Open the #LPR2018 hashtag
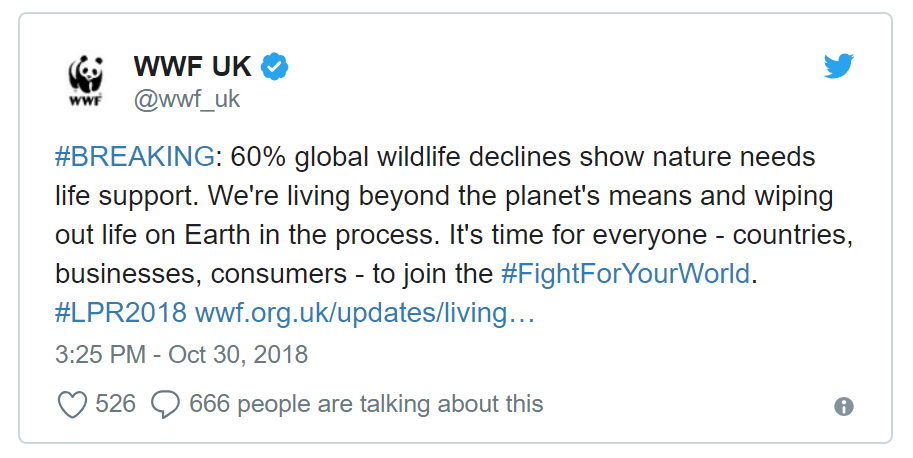This screenshot has width=913, height=458. tap(121, 313)
